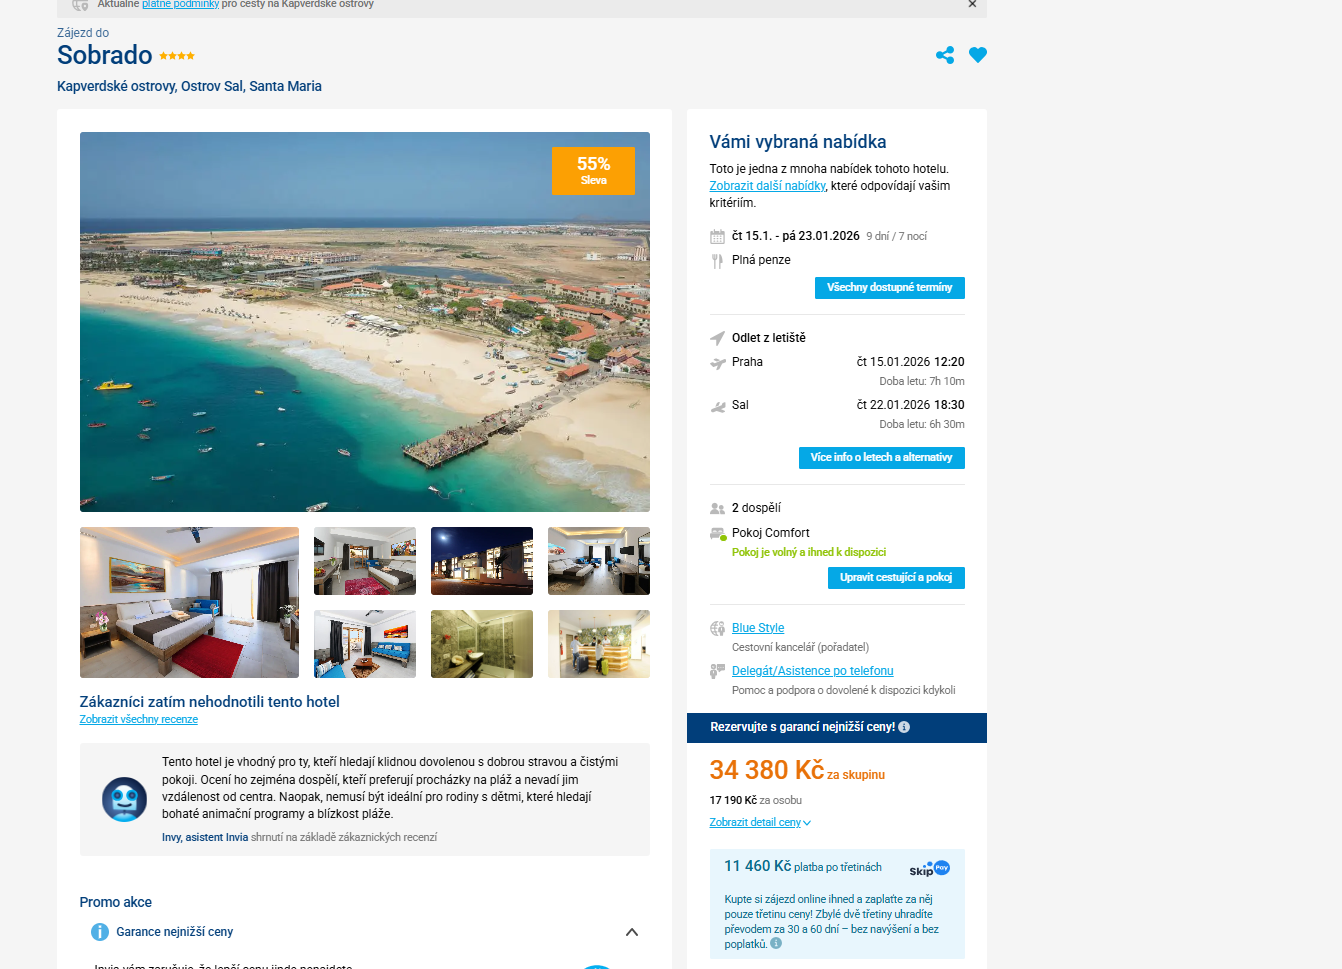Screen dimensions: 1342x969
Task: Open the Blue Style tour operator link
Action: (758, 628)
